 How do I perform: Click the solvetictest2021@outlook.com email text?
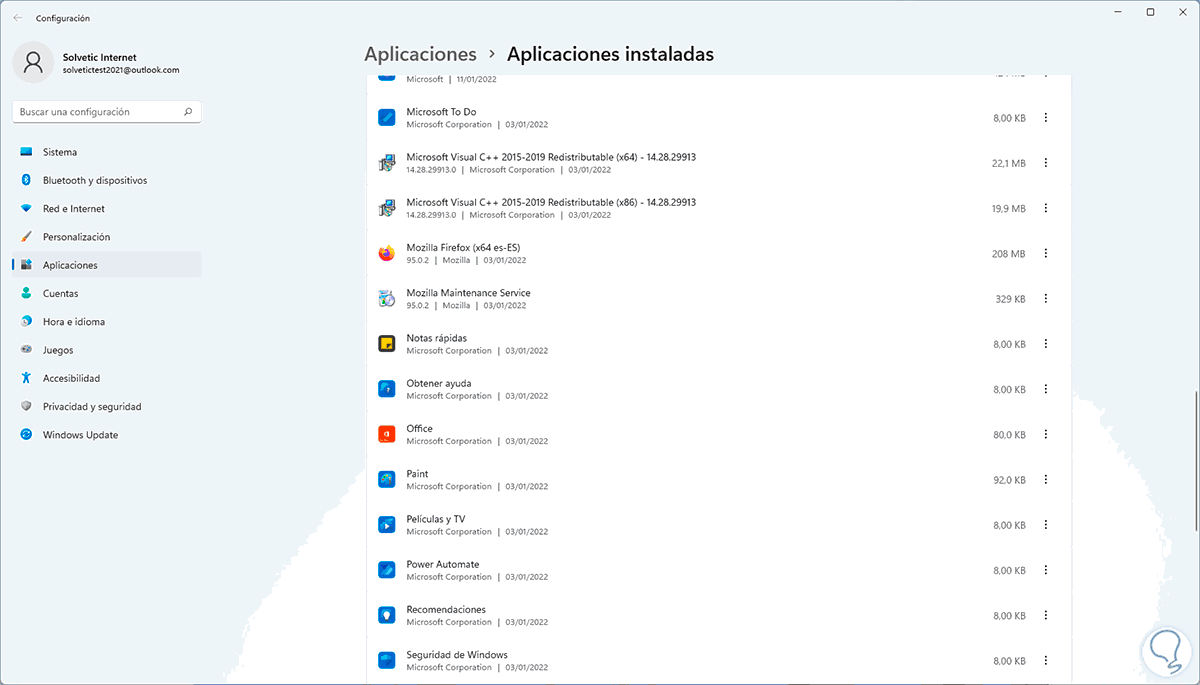pyautogui.click(x=121, y=70)
